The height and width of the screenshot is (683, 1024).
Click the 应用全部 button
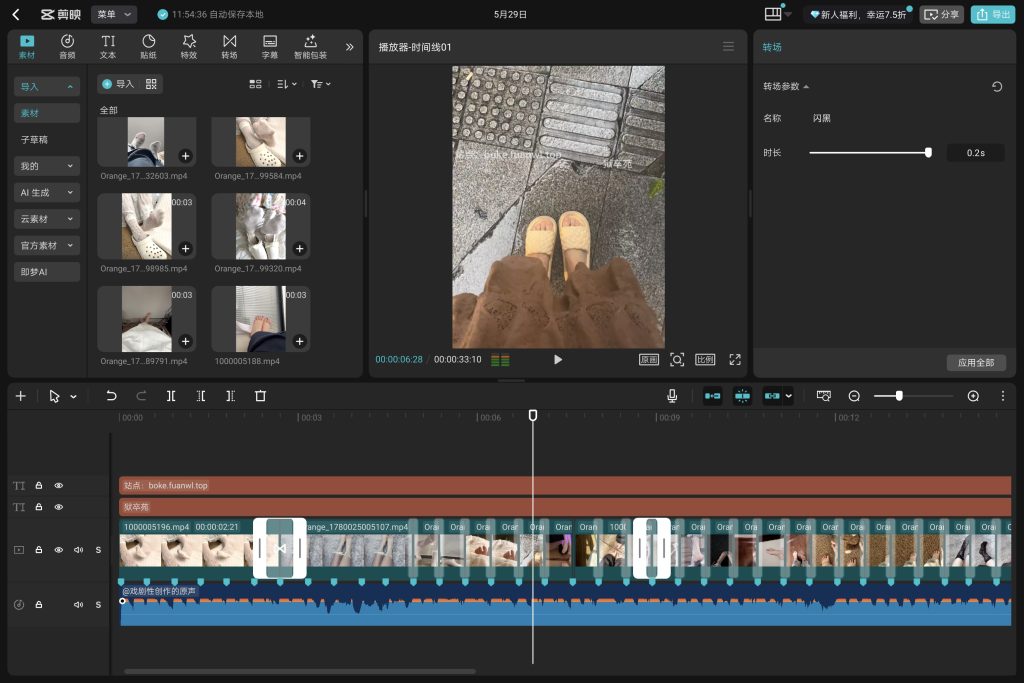tap(976, 362)
